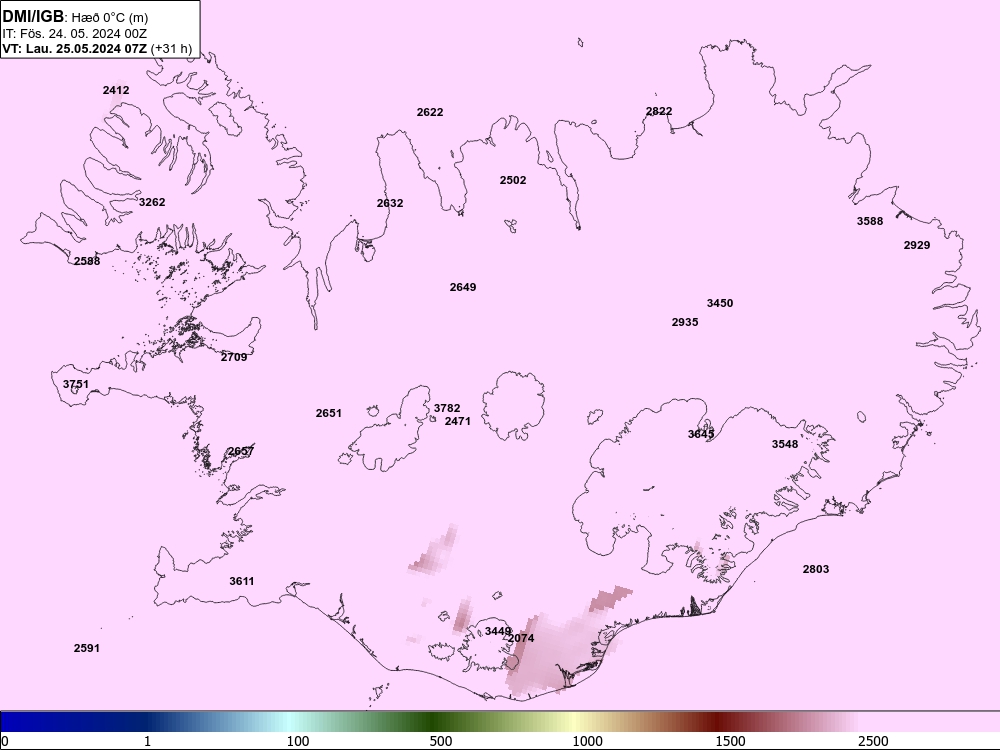Select the IT: Fös. 24. 05. 2024 00Z line
The image size is (1000, 750).
pos(75,33)
